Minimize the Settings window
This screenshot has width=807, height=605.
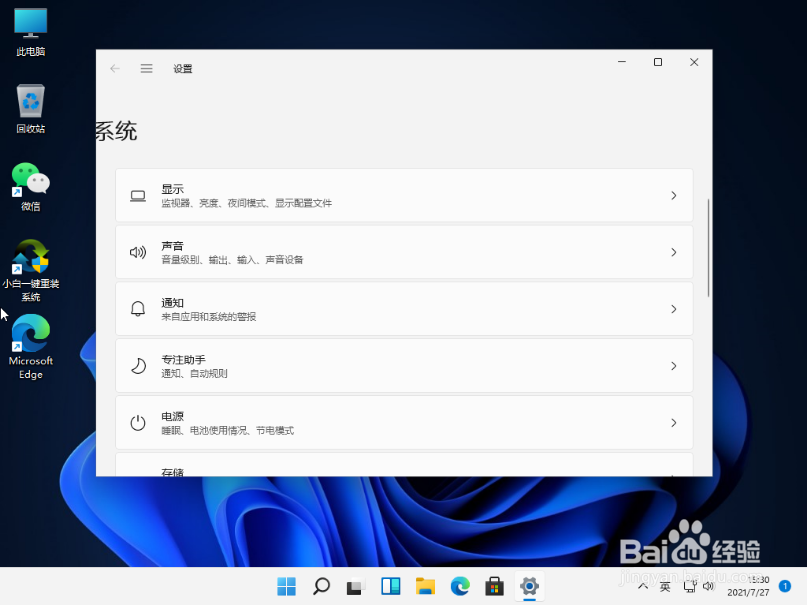[x=622, y=62]
